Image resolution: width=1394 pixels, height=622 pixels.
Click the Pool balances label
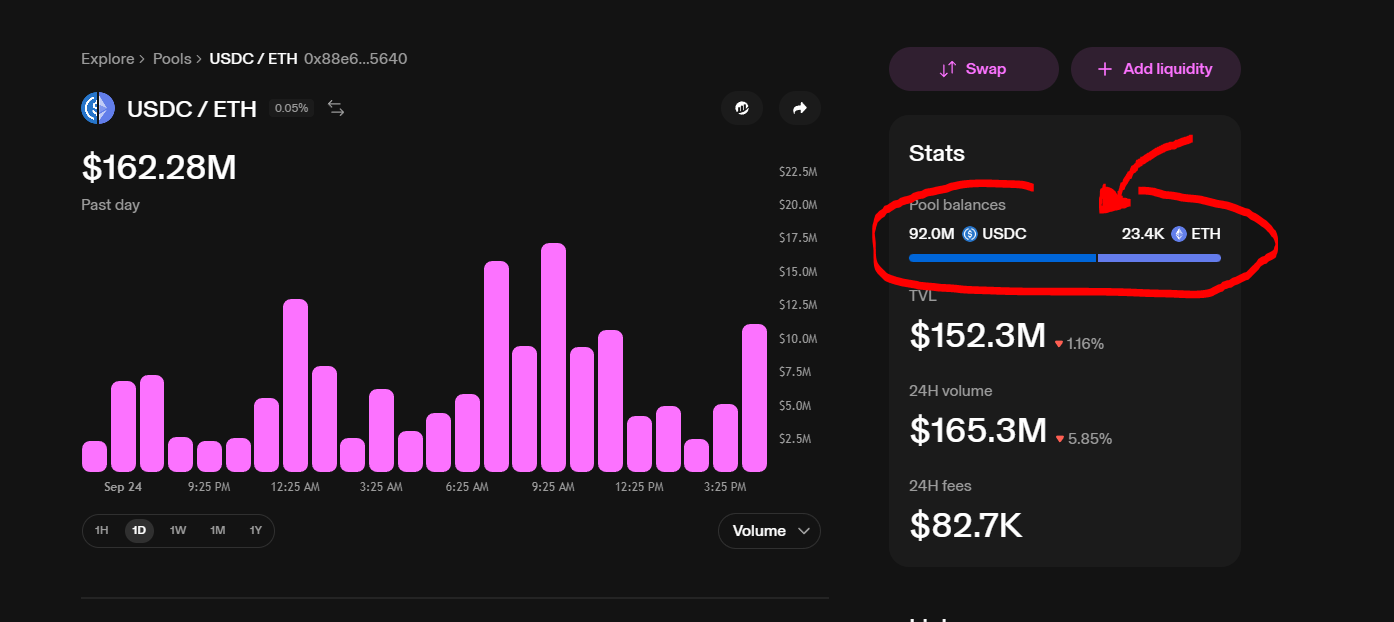pos(957,205)
